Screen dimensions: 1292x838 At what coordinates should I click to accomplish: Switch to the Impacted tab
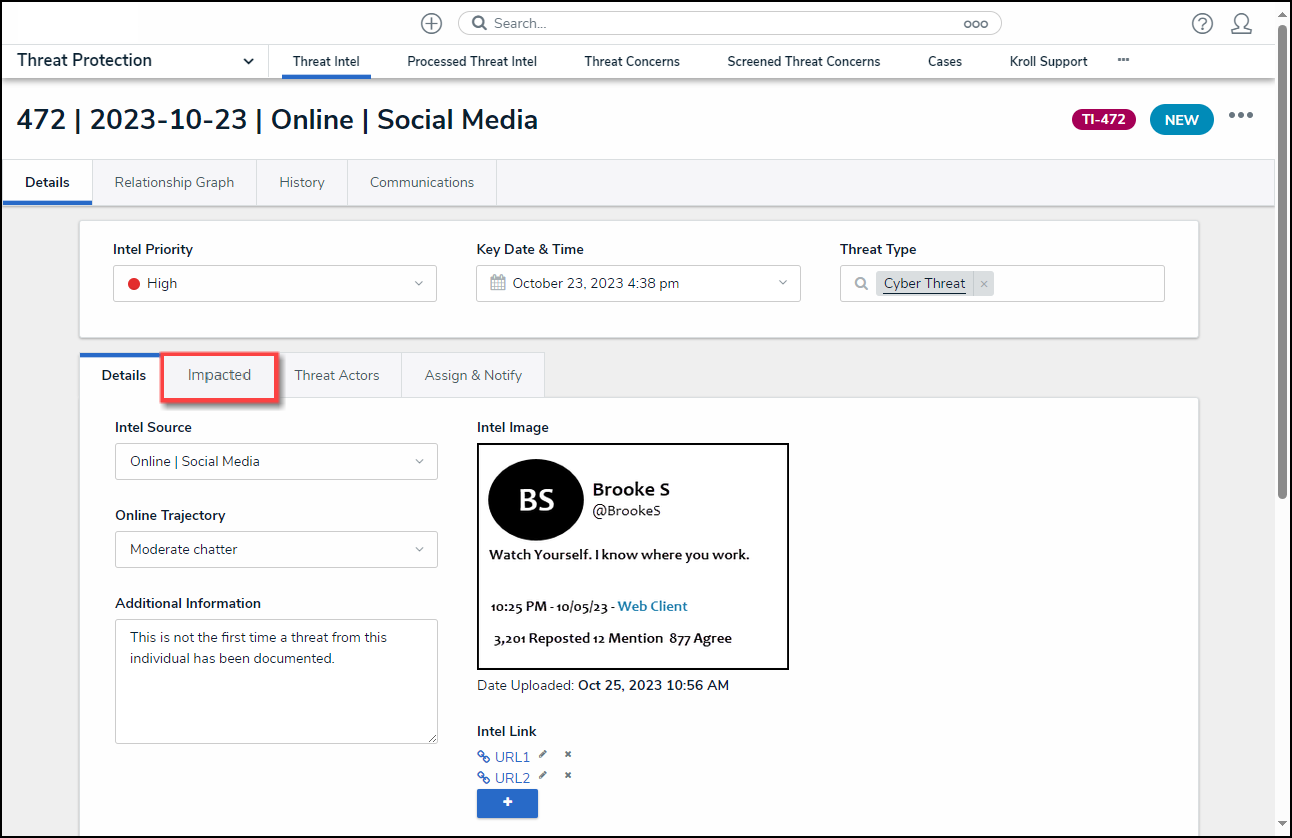219,376
